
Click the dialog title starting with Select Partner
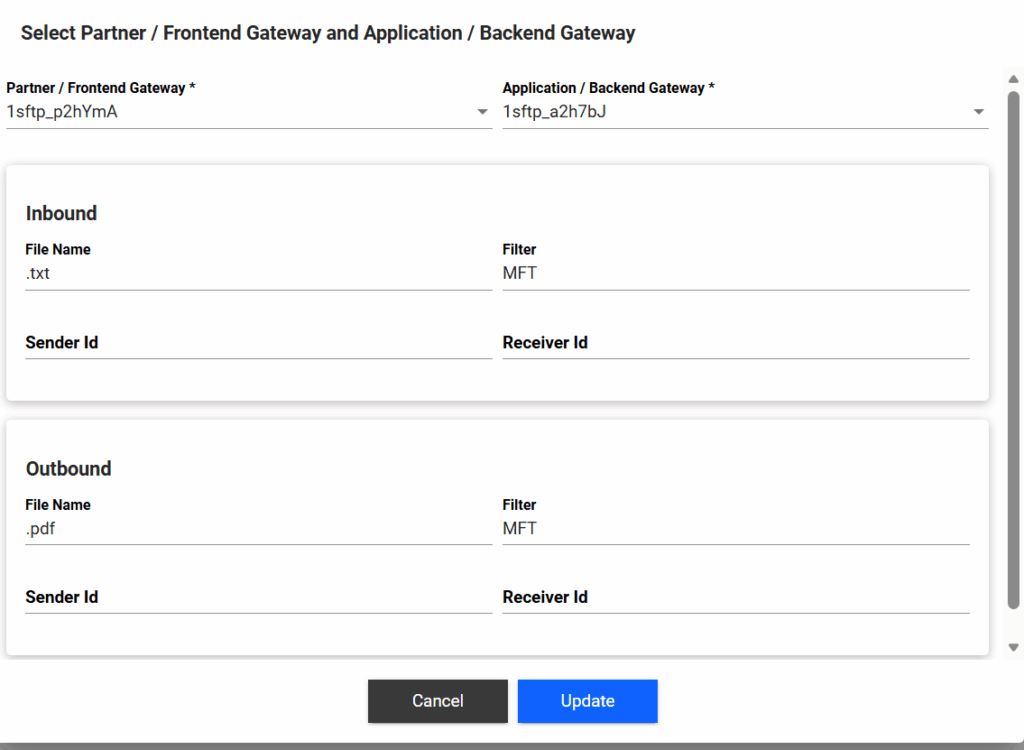(x=328, y=33)
